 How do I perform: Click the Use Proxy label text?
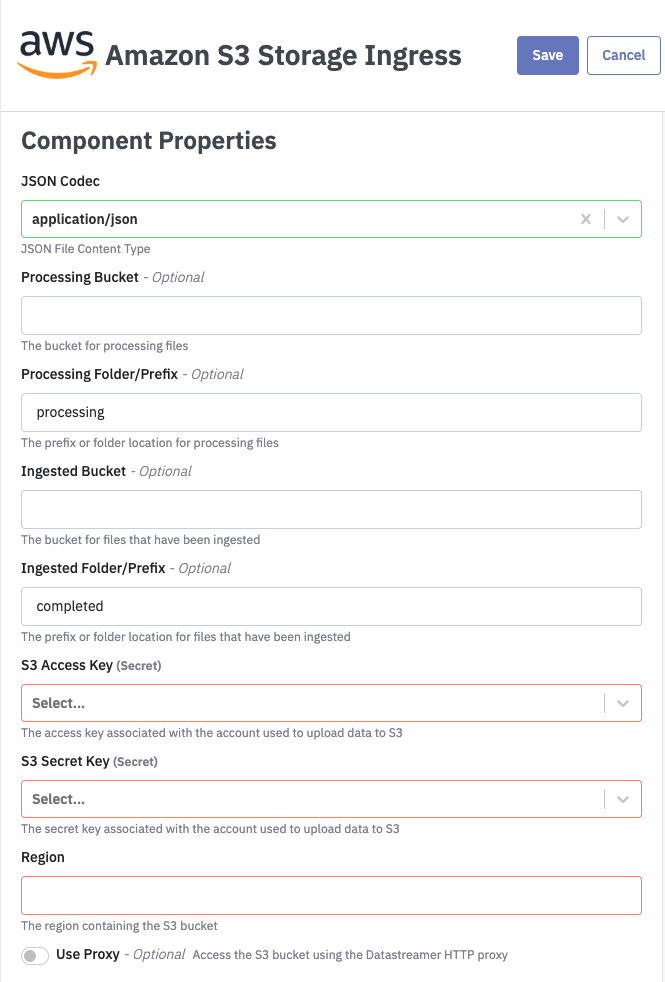(x=88, y=954)
